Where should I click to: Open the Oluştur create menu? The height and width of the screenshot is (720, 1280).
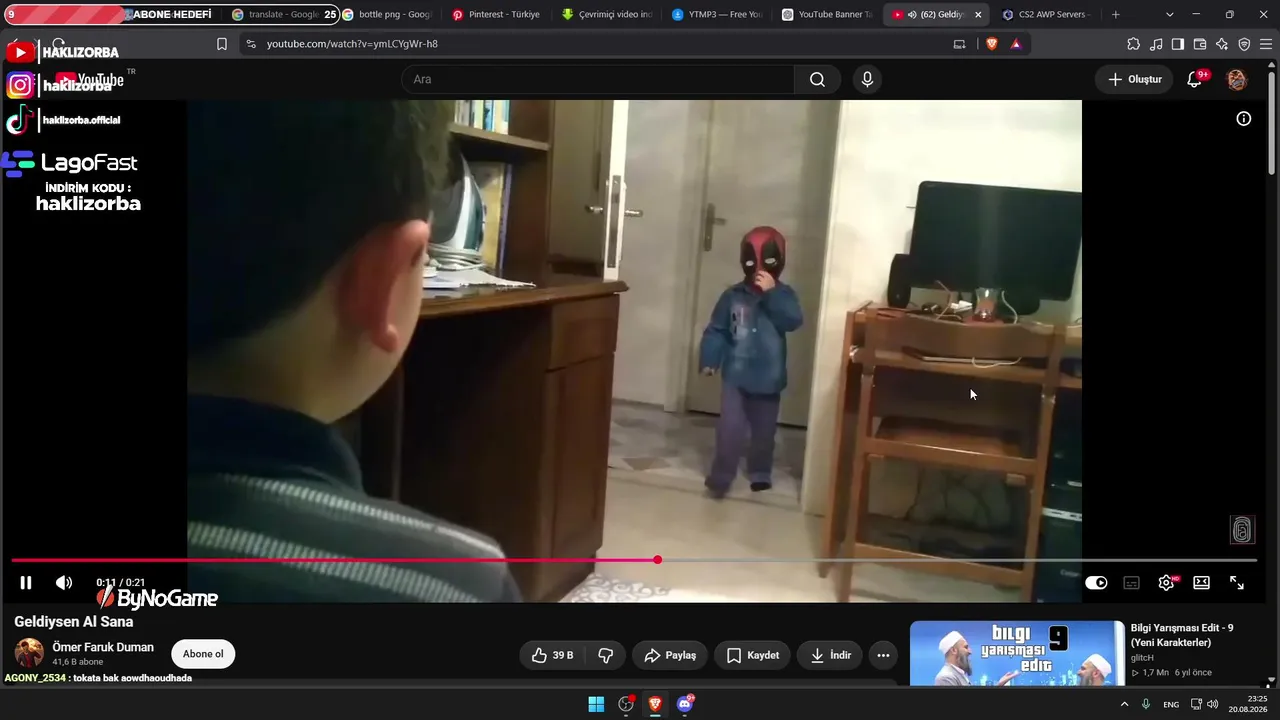click(1135, 79)
